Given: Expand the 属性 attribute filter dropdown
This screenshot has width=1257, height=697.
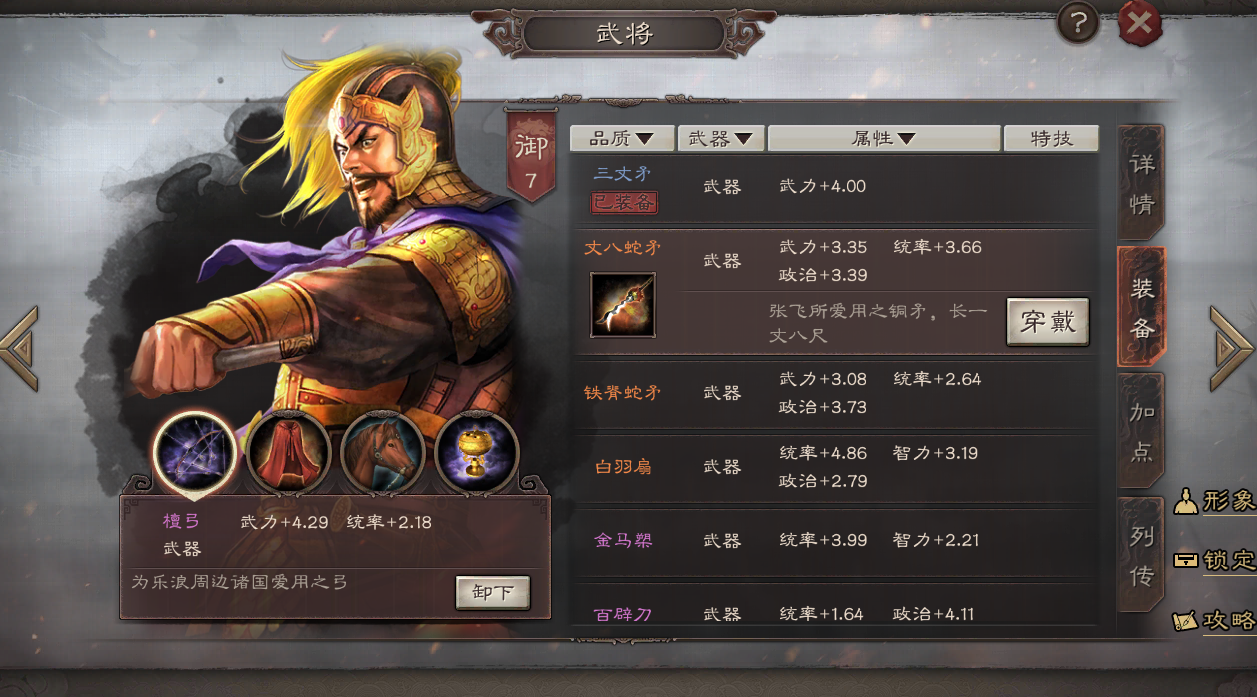Looking at the screenshot, I should click(x=884, y=138).
